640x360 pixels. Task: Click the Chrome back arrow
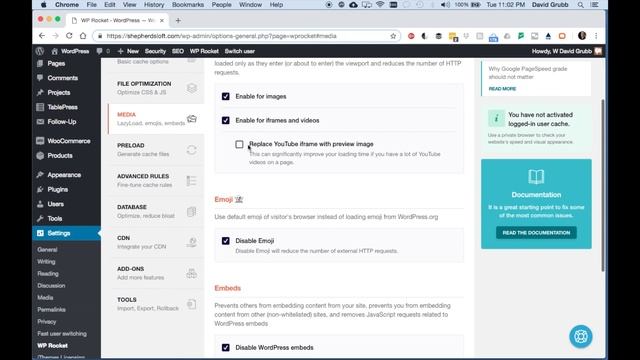[42, 36]
